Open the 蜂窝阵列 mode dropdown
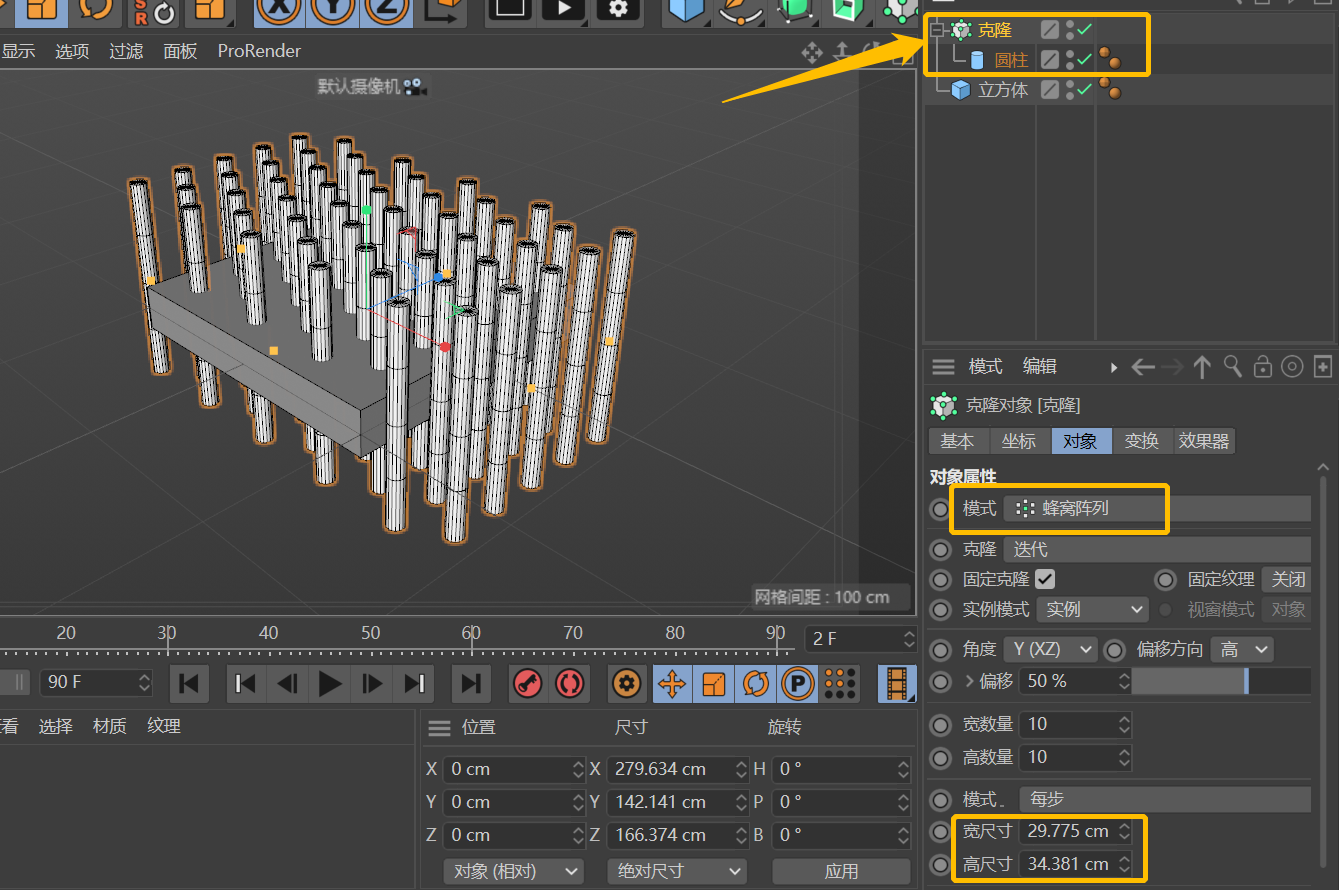Screen dimensions: 1339x890 pos(1157,509)
